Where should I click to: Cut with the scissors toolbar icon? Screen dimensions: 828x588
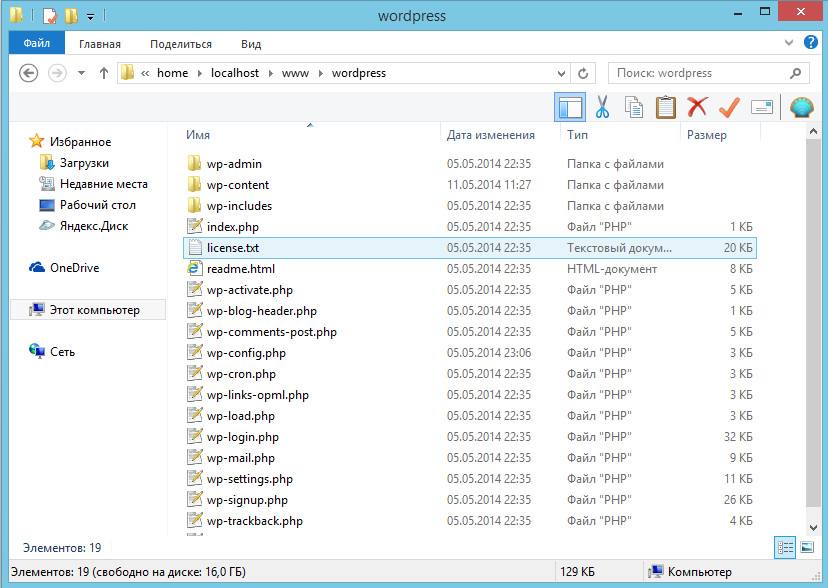(x=602, y=107)
